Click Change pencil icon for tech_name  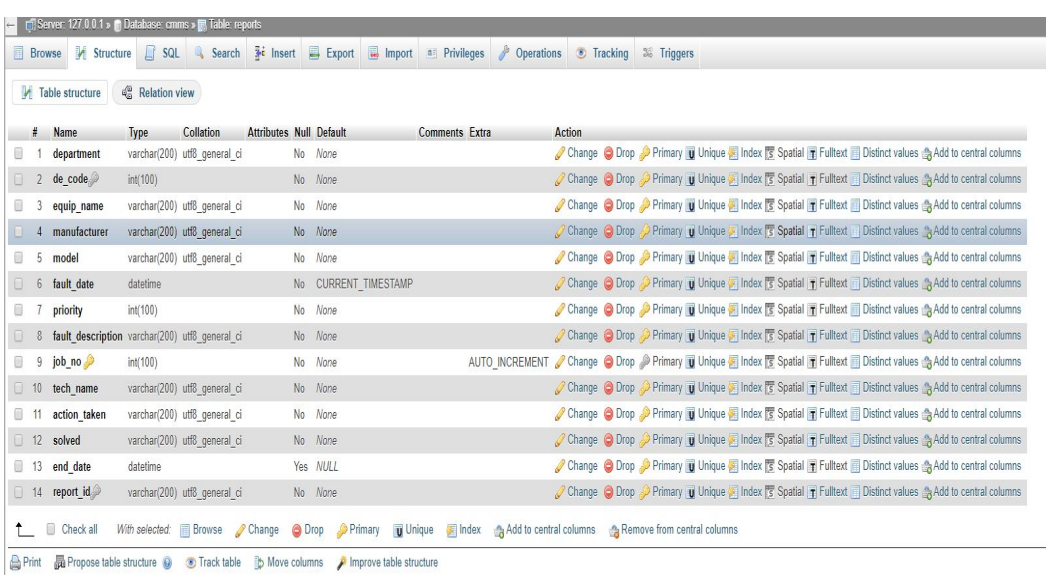(x=560, y=388)
